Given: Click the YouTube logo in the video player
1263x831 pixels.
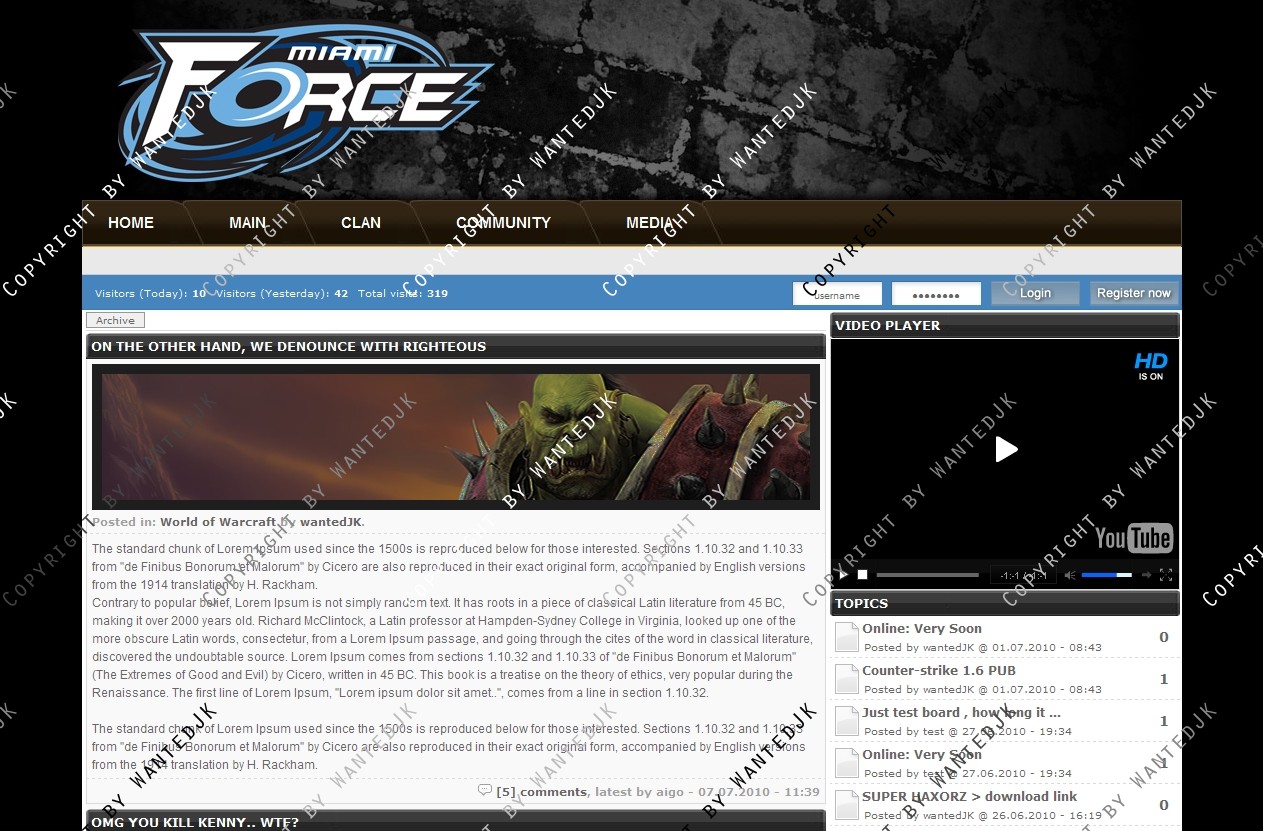Looking at the screenshot, I should (x=1133, y=538).
